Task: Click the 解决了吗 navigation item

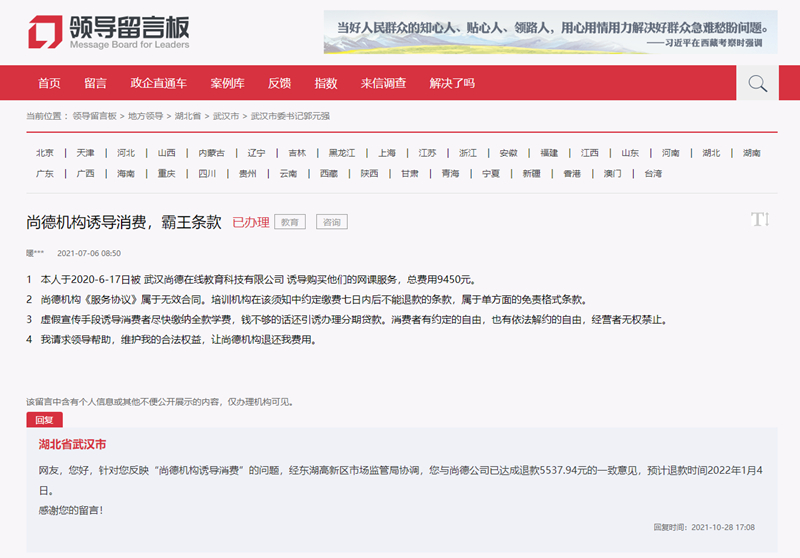Action: pos(452,83)
